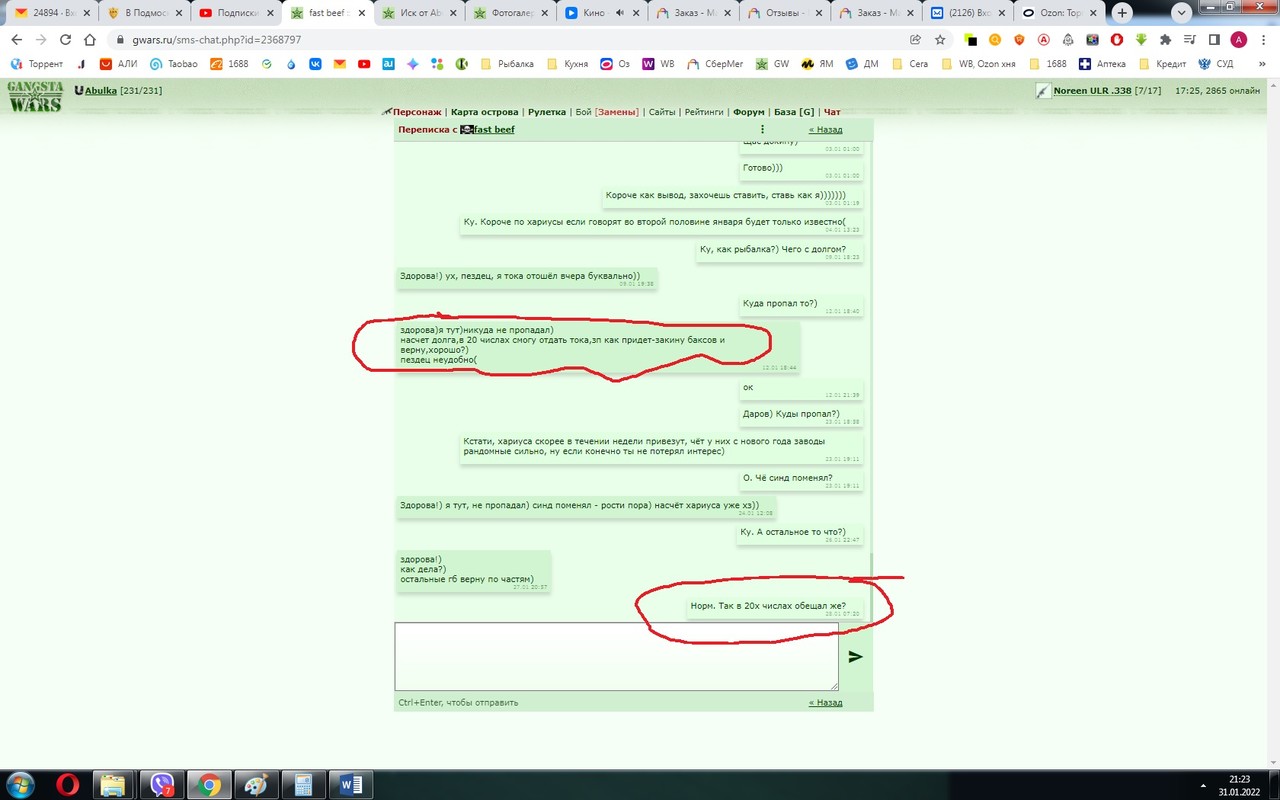
Task: Open the СберМег bookmark
Action: click(x=717, y=64)
